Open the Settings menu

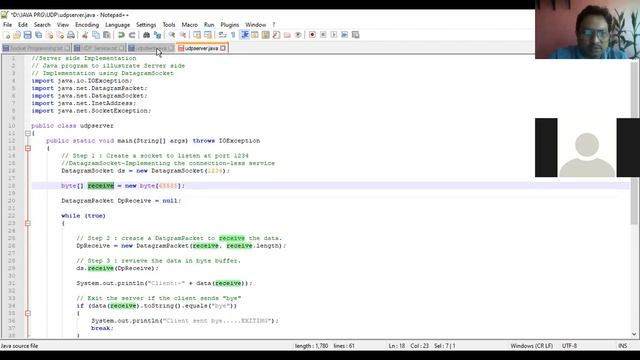tap(146, 25)
